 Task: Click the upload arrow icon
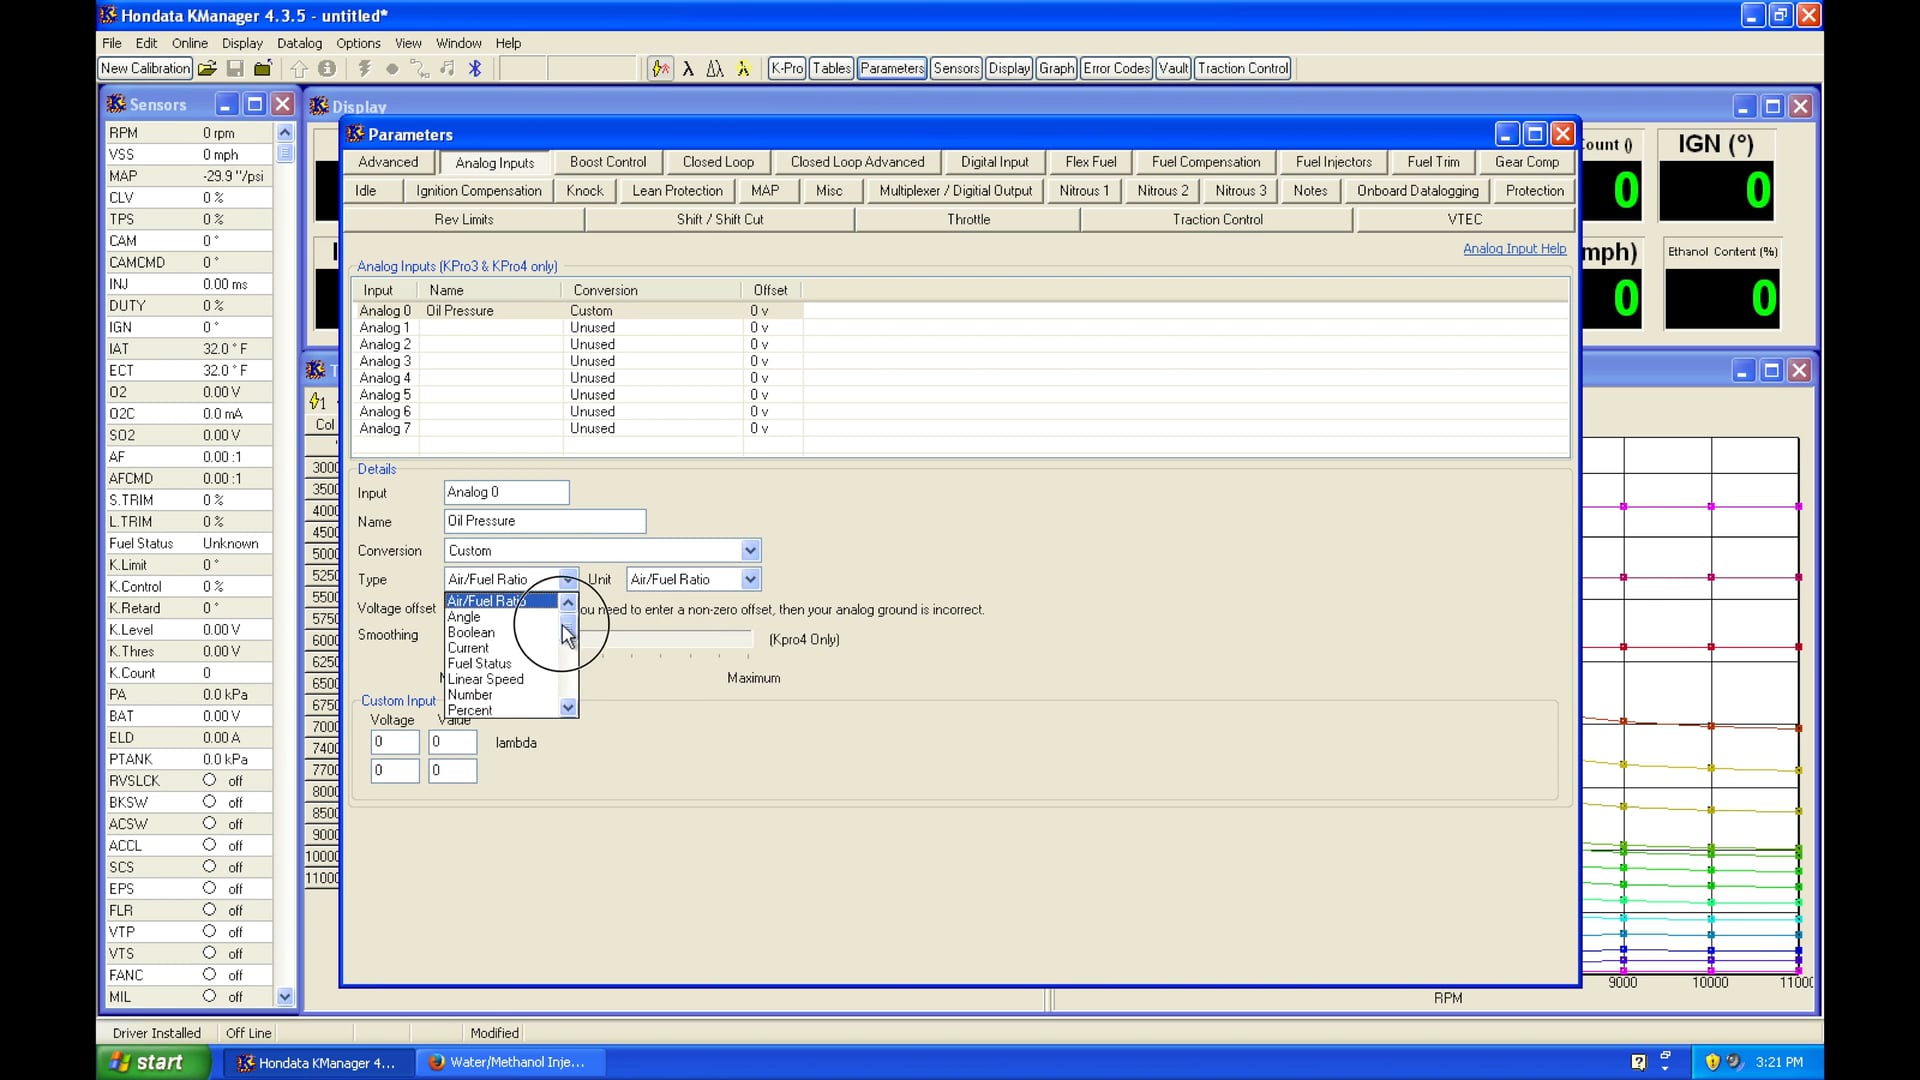tap(299, 68)
